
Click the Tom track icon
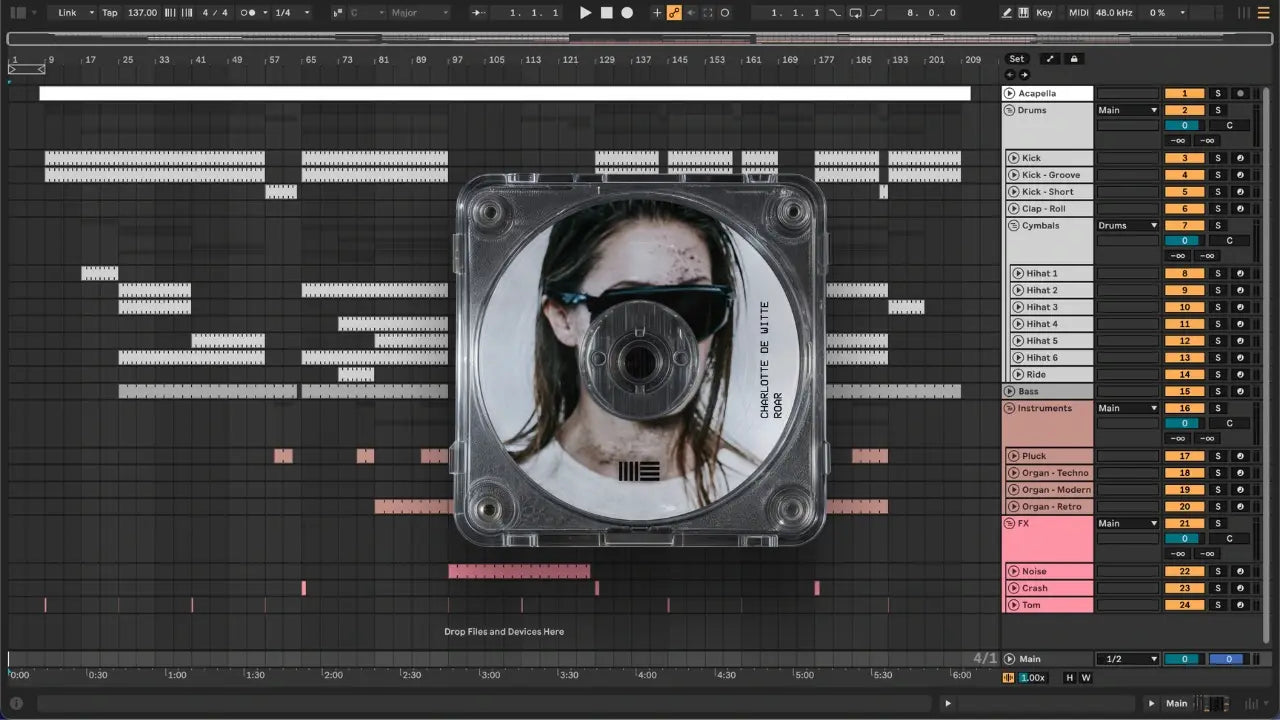coord(1013,605)
